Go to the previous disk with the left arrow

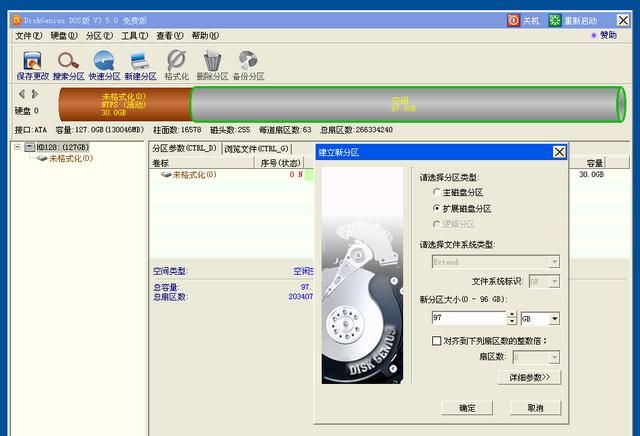pyautogui.click(x=22, y=94)
